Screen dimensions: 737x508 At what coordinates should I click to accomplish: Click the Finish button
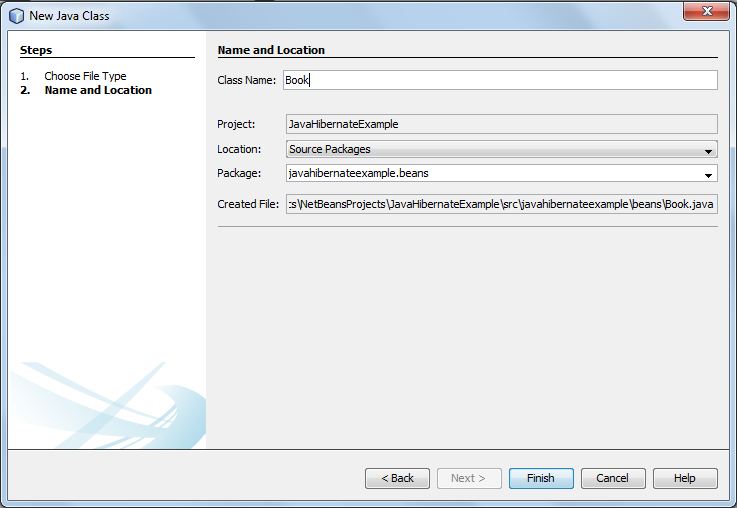tap(541, 478)
